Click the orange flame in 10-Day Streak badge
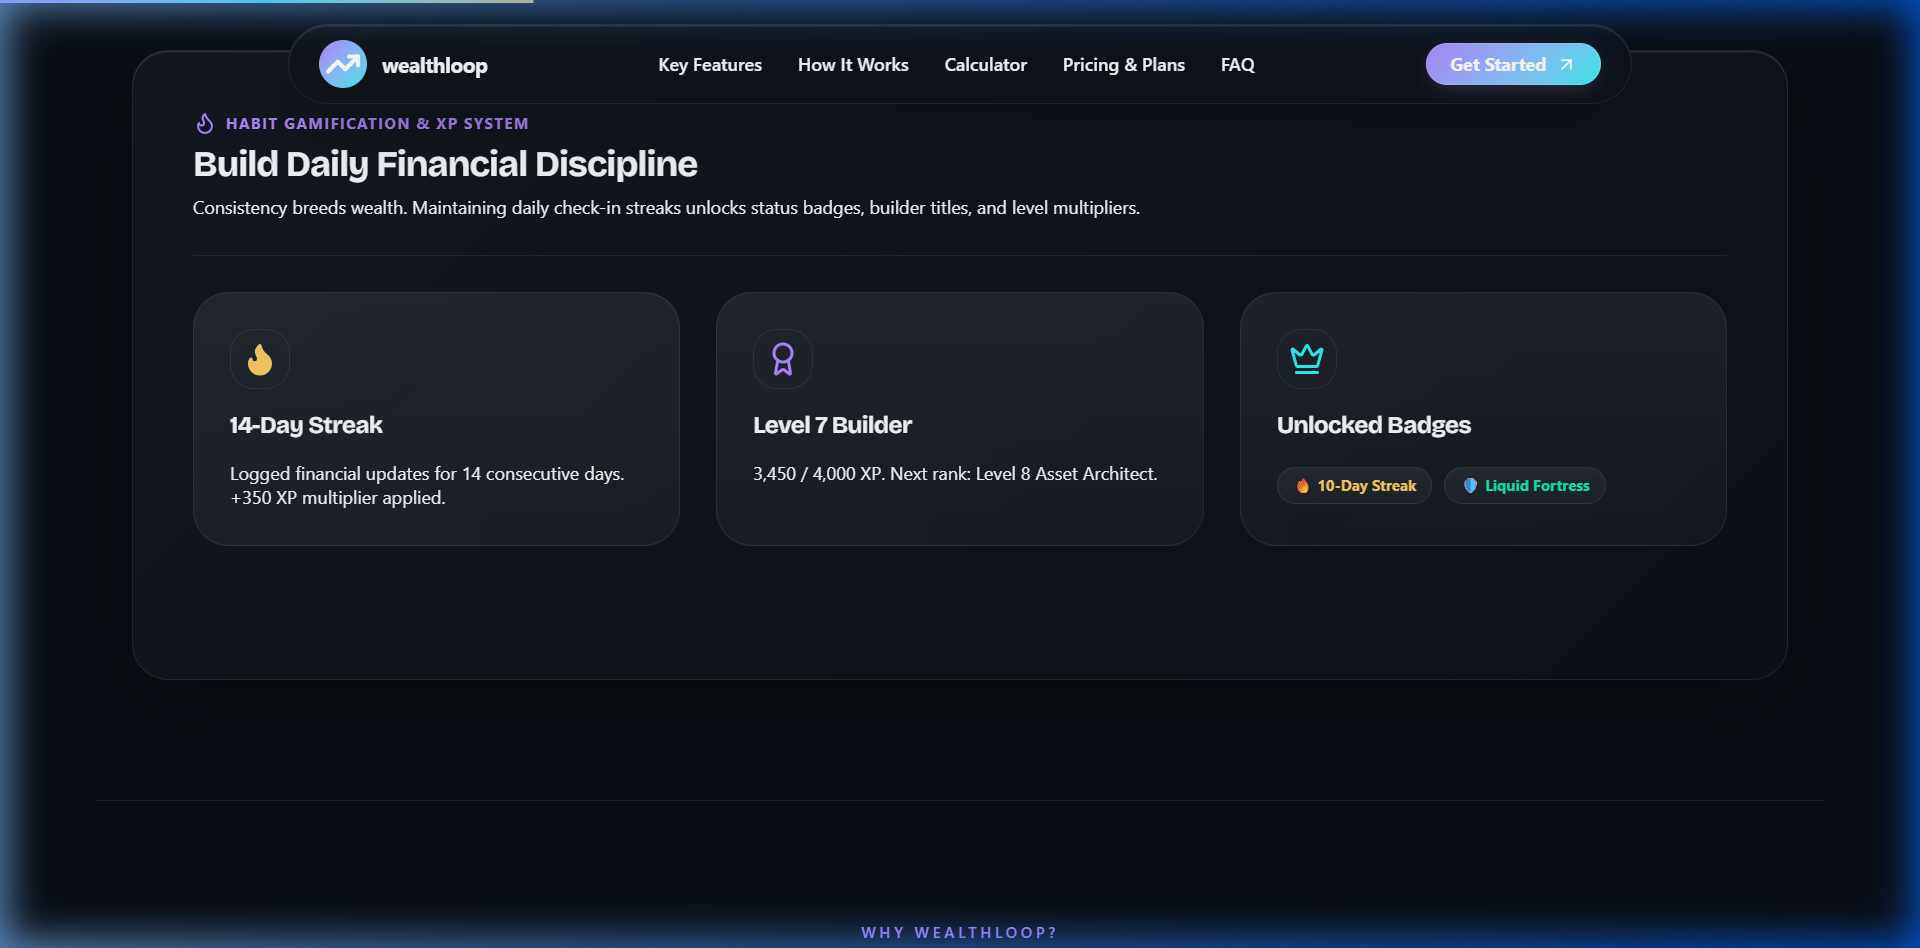The height and width of the screenshot is (948, 1920). [1303, 486]
